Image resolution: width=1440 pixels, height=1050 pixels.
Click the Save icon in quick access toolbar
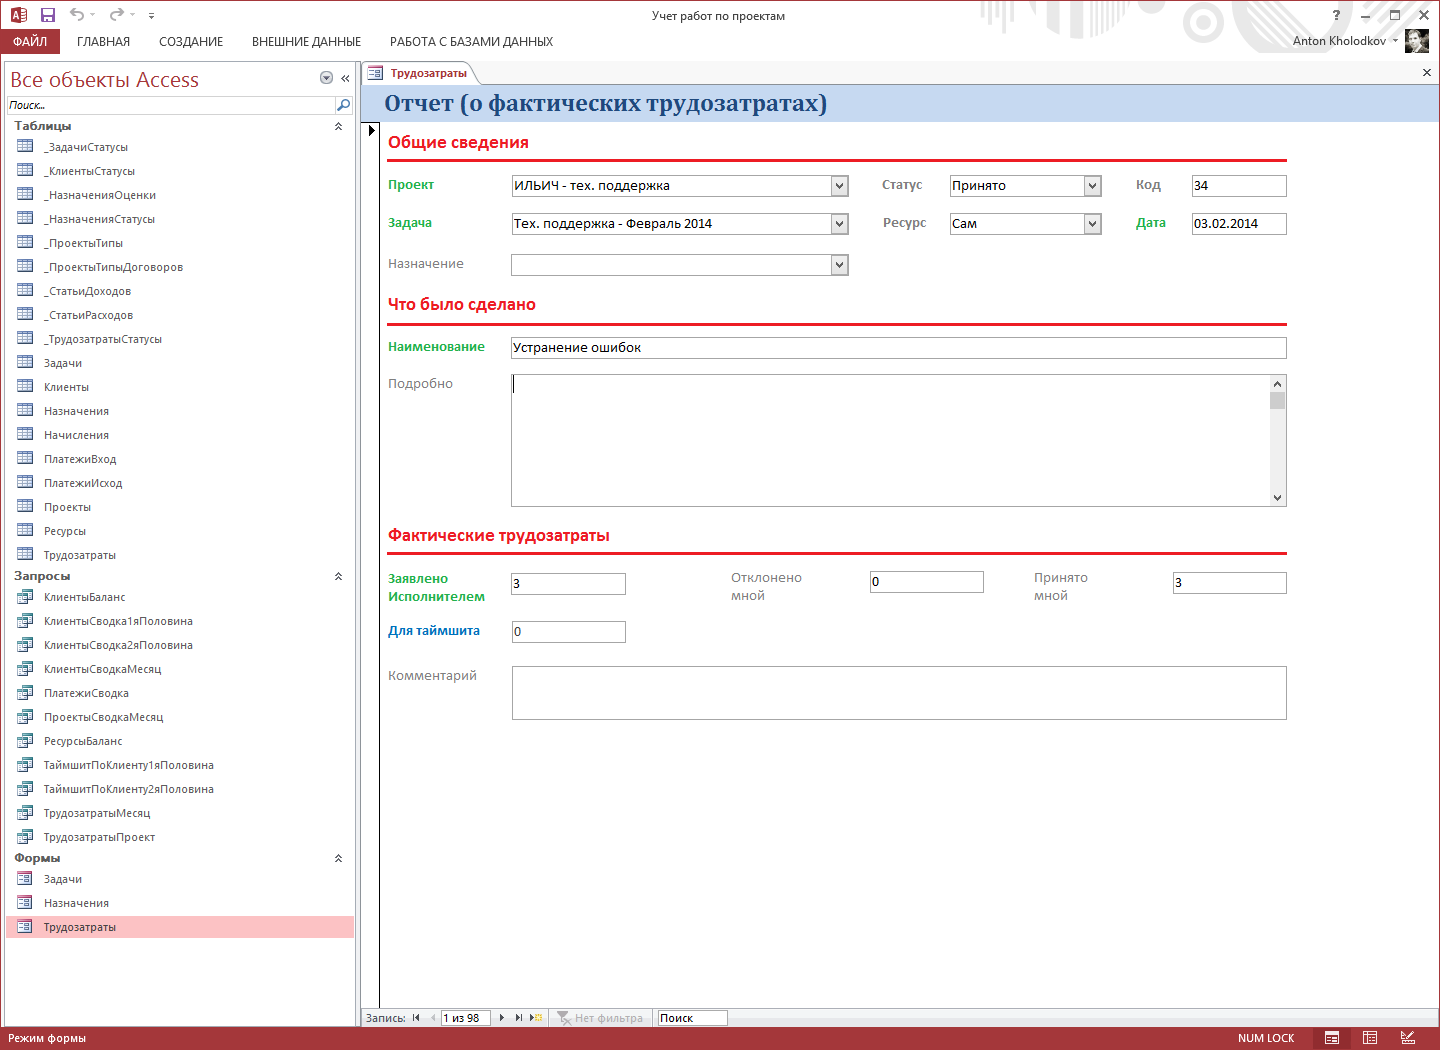point(47,15)
